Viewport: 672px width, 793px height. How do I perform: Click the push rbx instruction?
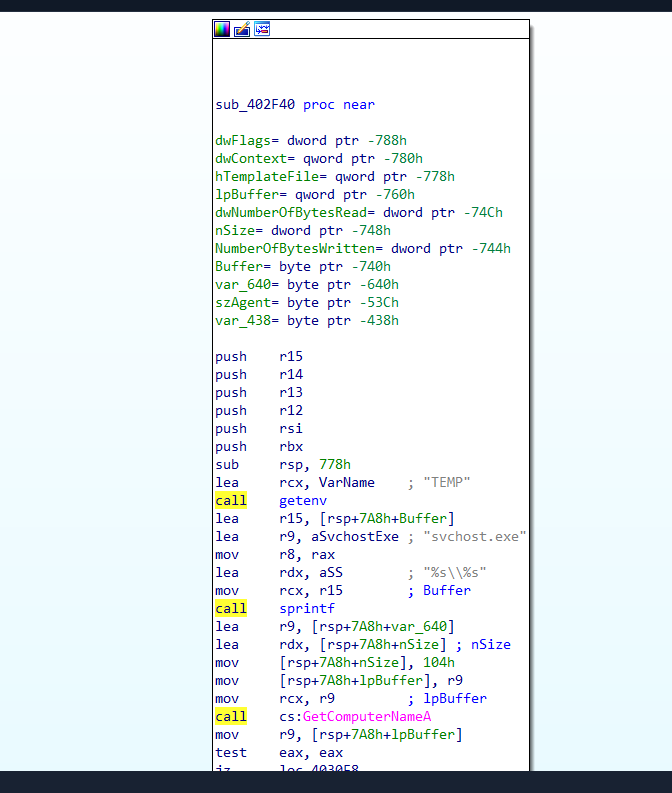[259, 447]
